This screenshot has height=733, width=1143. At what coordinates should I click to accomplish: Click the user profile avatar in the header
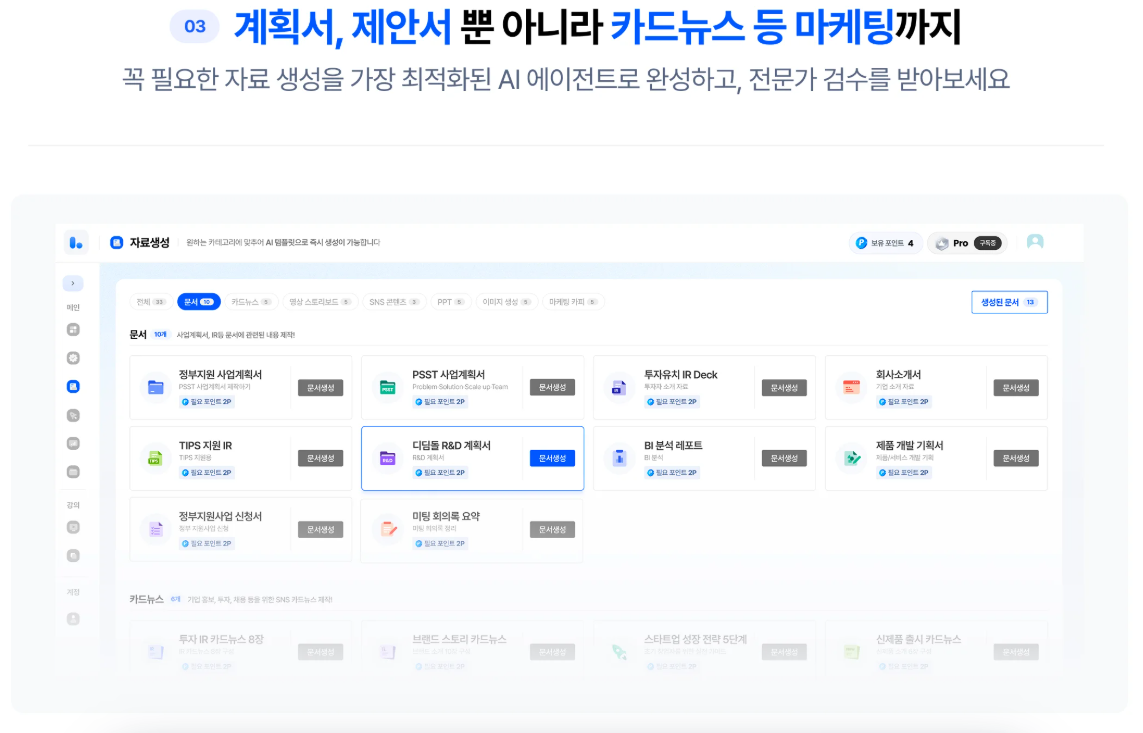1035,242
